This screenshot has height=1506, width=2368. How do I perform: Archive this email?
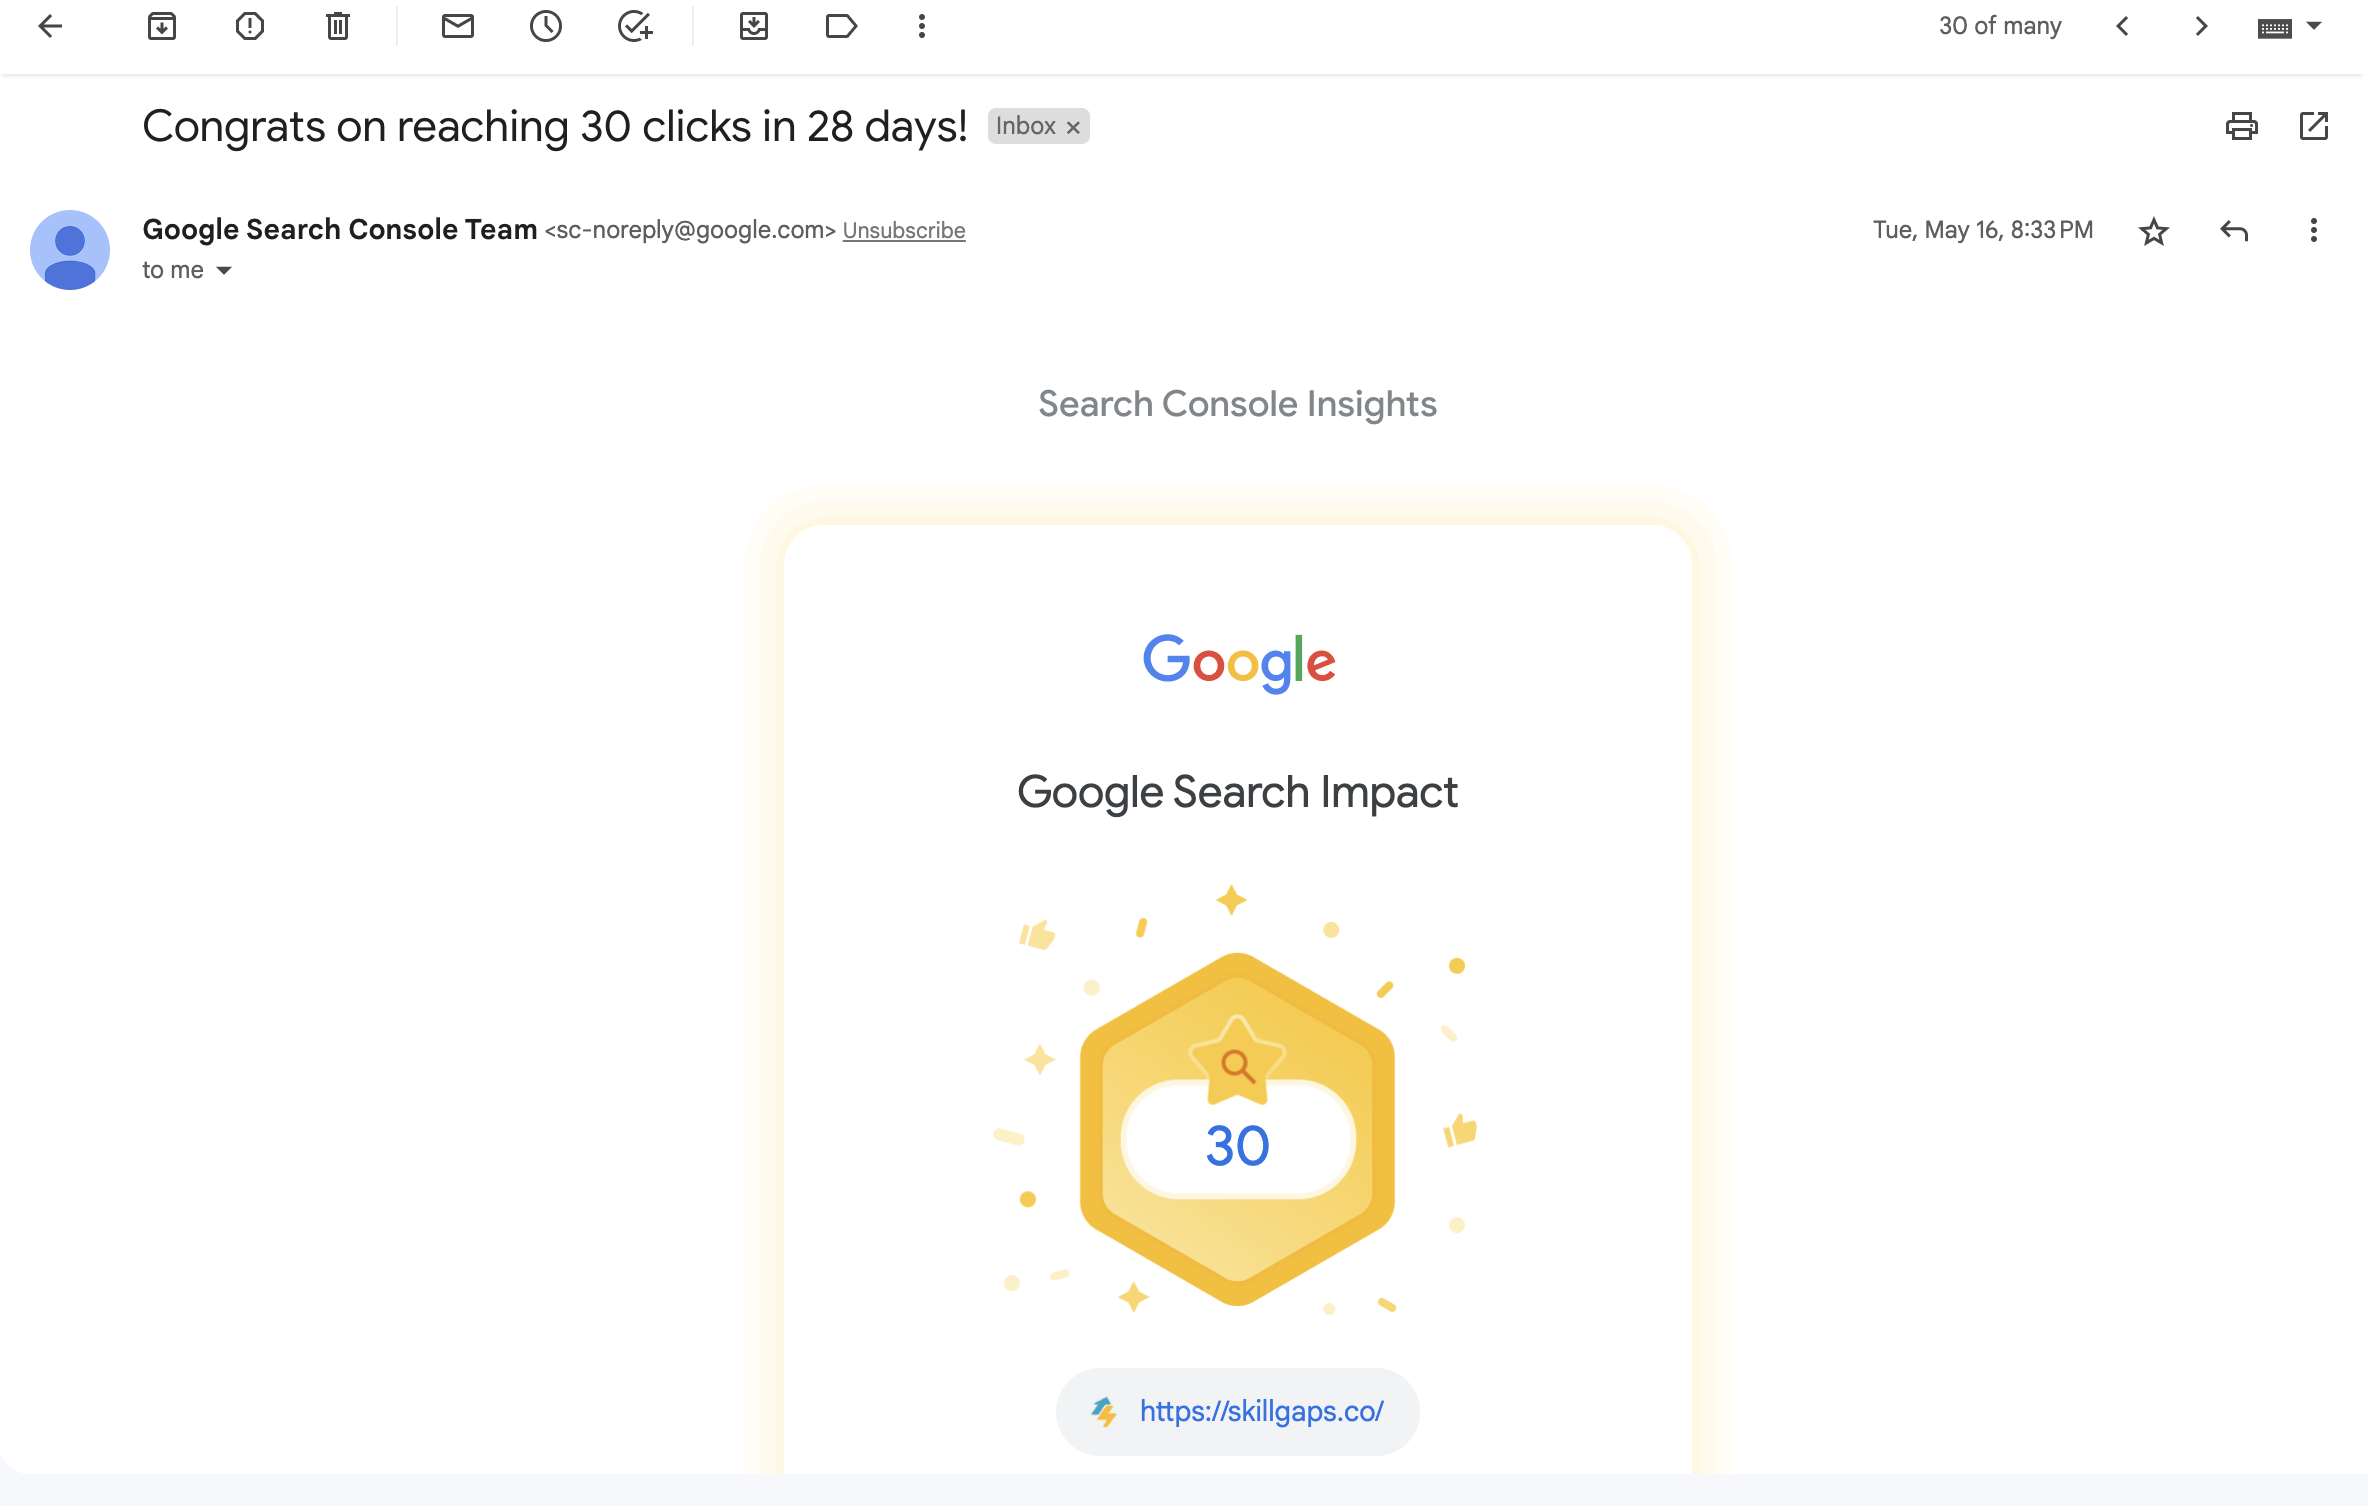162,27
